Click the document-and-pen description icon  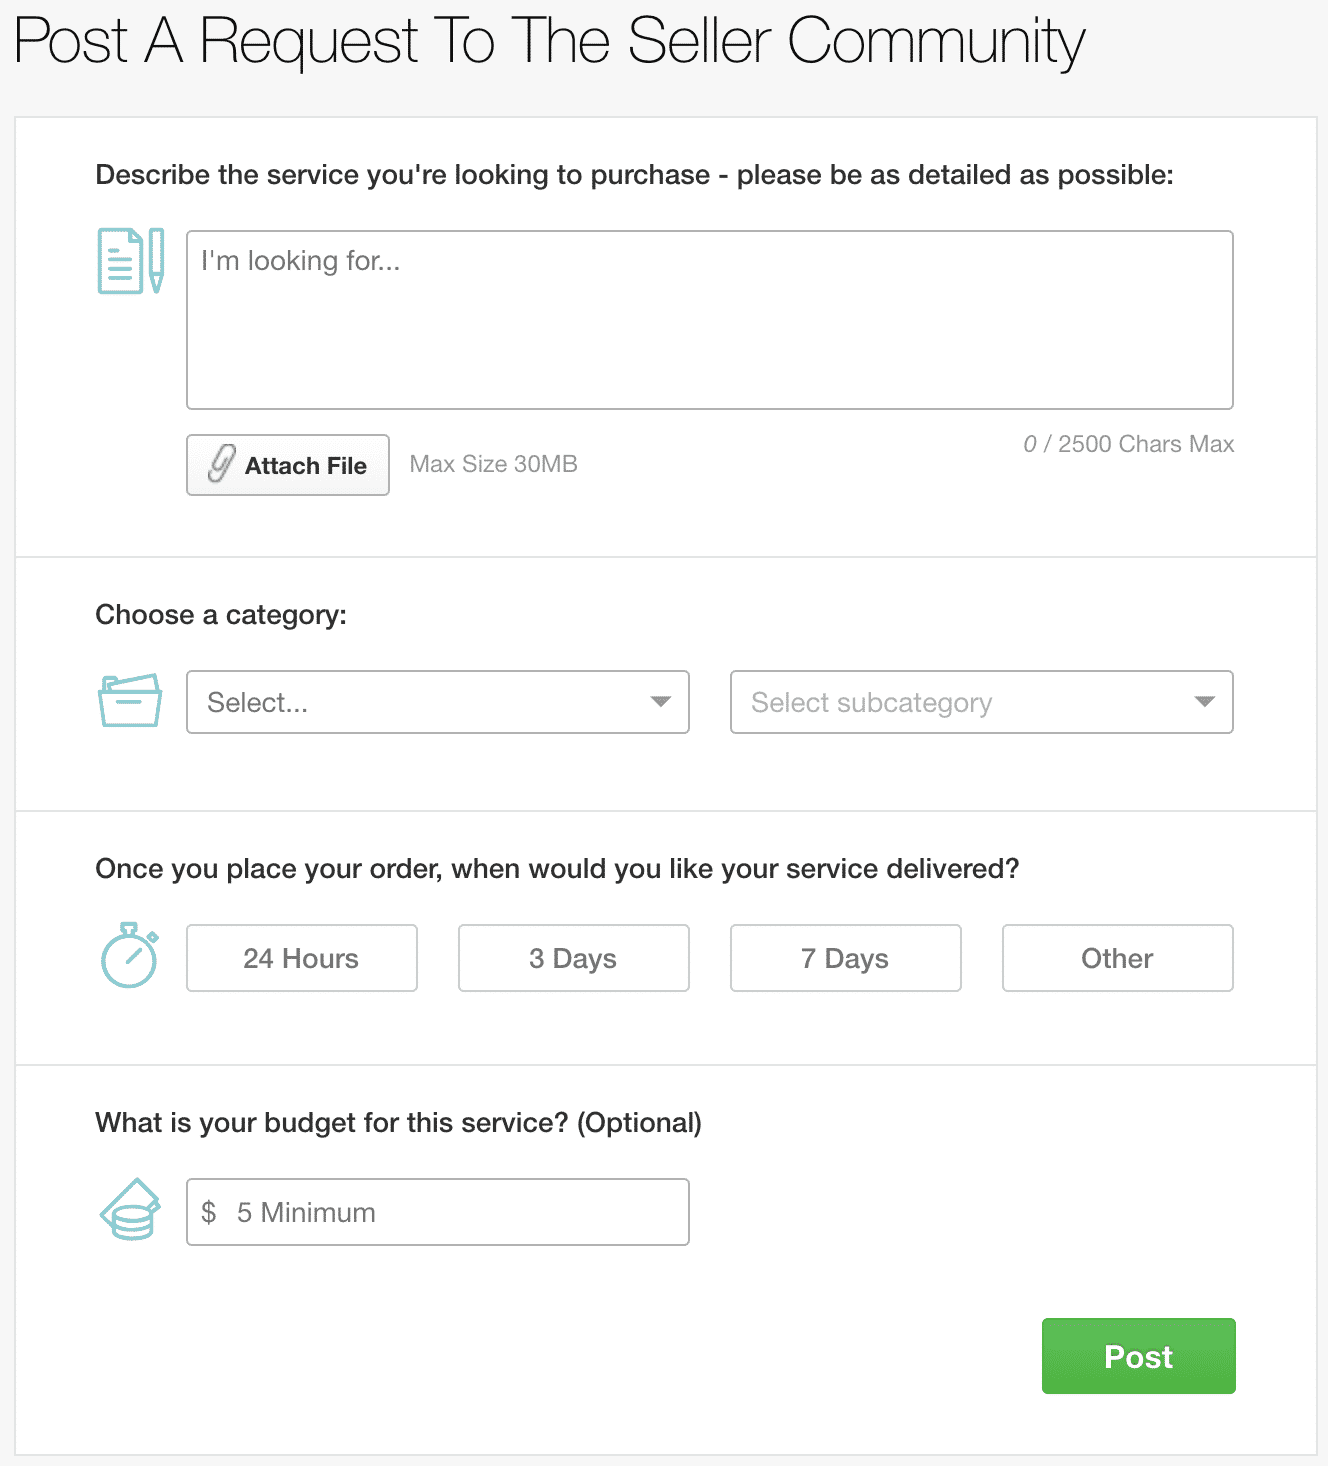130,262
